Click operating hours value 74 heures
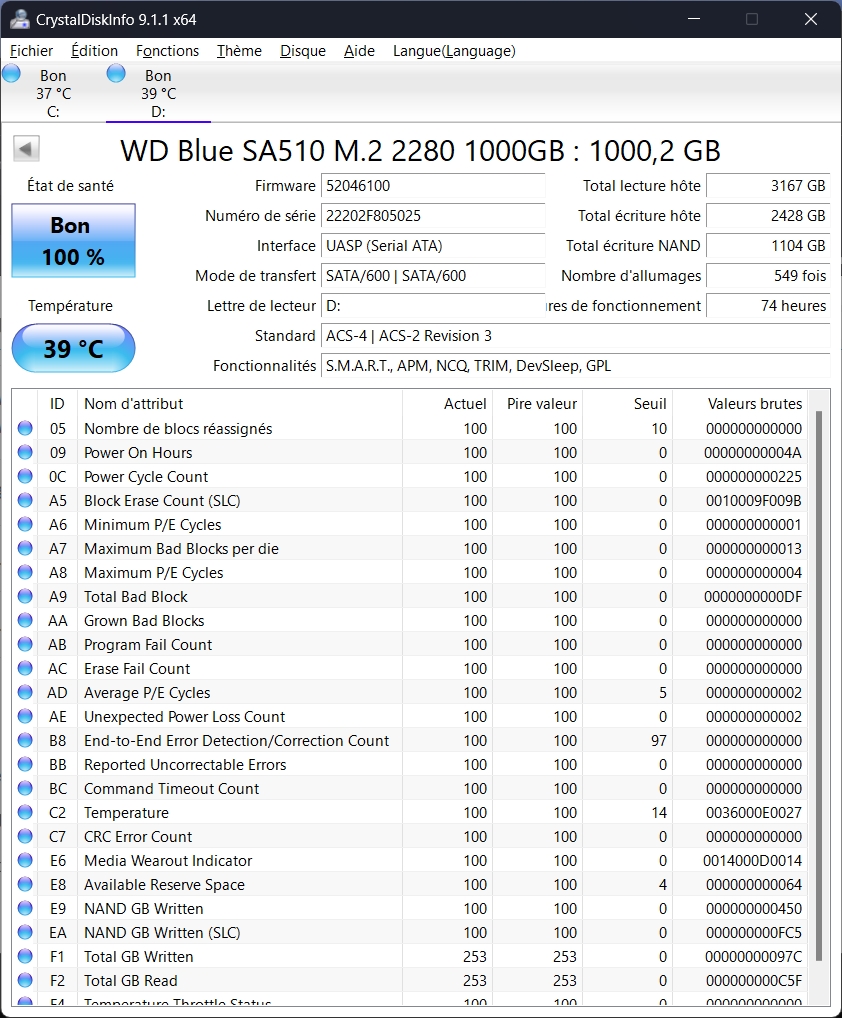The width and height of the screenshot is (842, 1018). [x=768, y=305]
